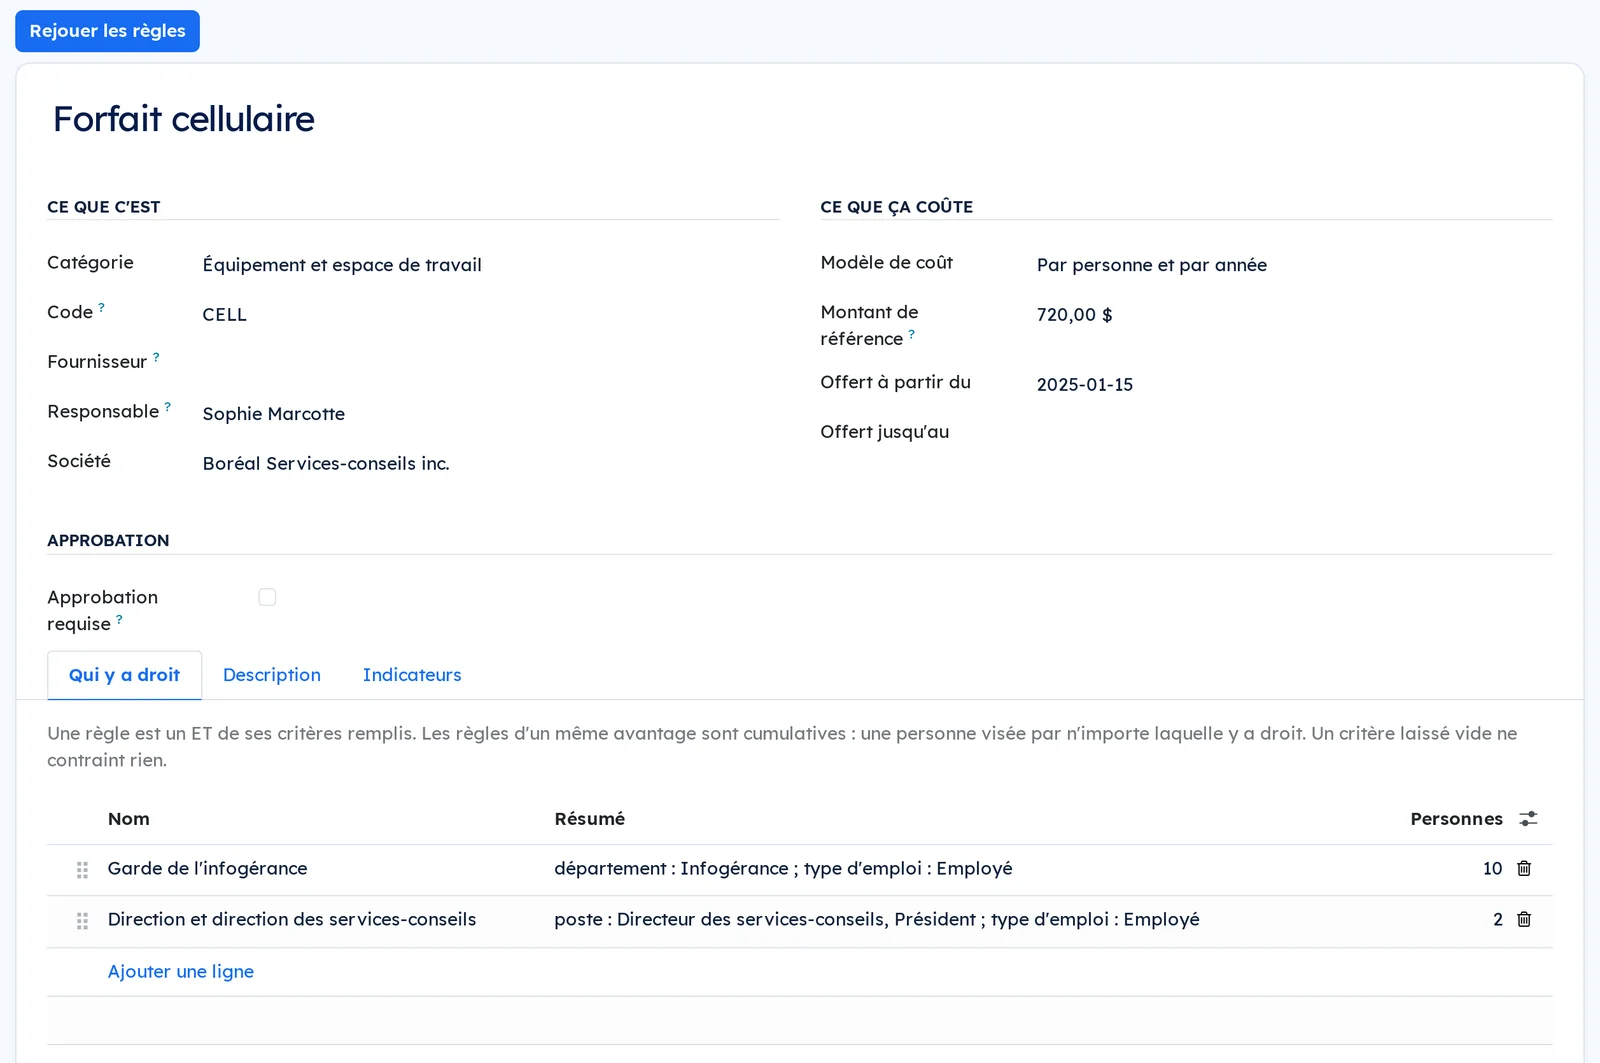The height and width of the screenshot is (1063, 1600).
Task: Click the summary starting 'poste : Directeur des services-conseils'
Action: click(877, 920)
